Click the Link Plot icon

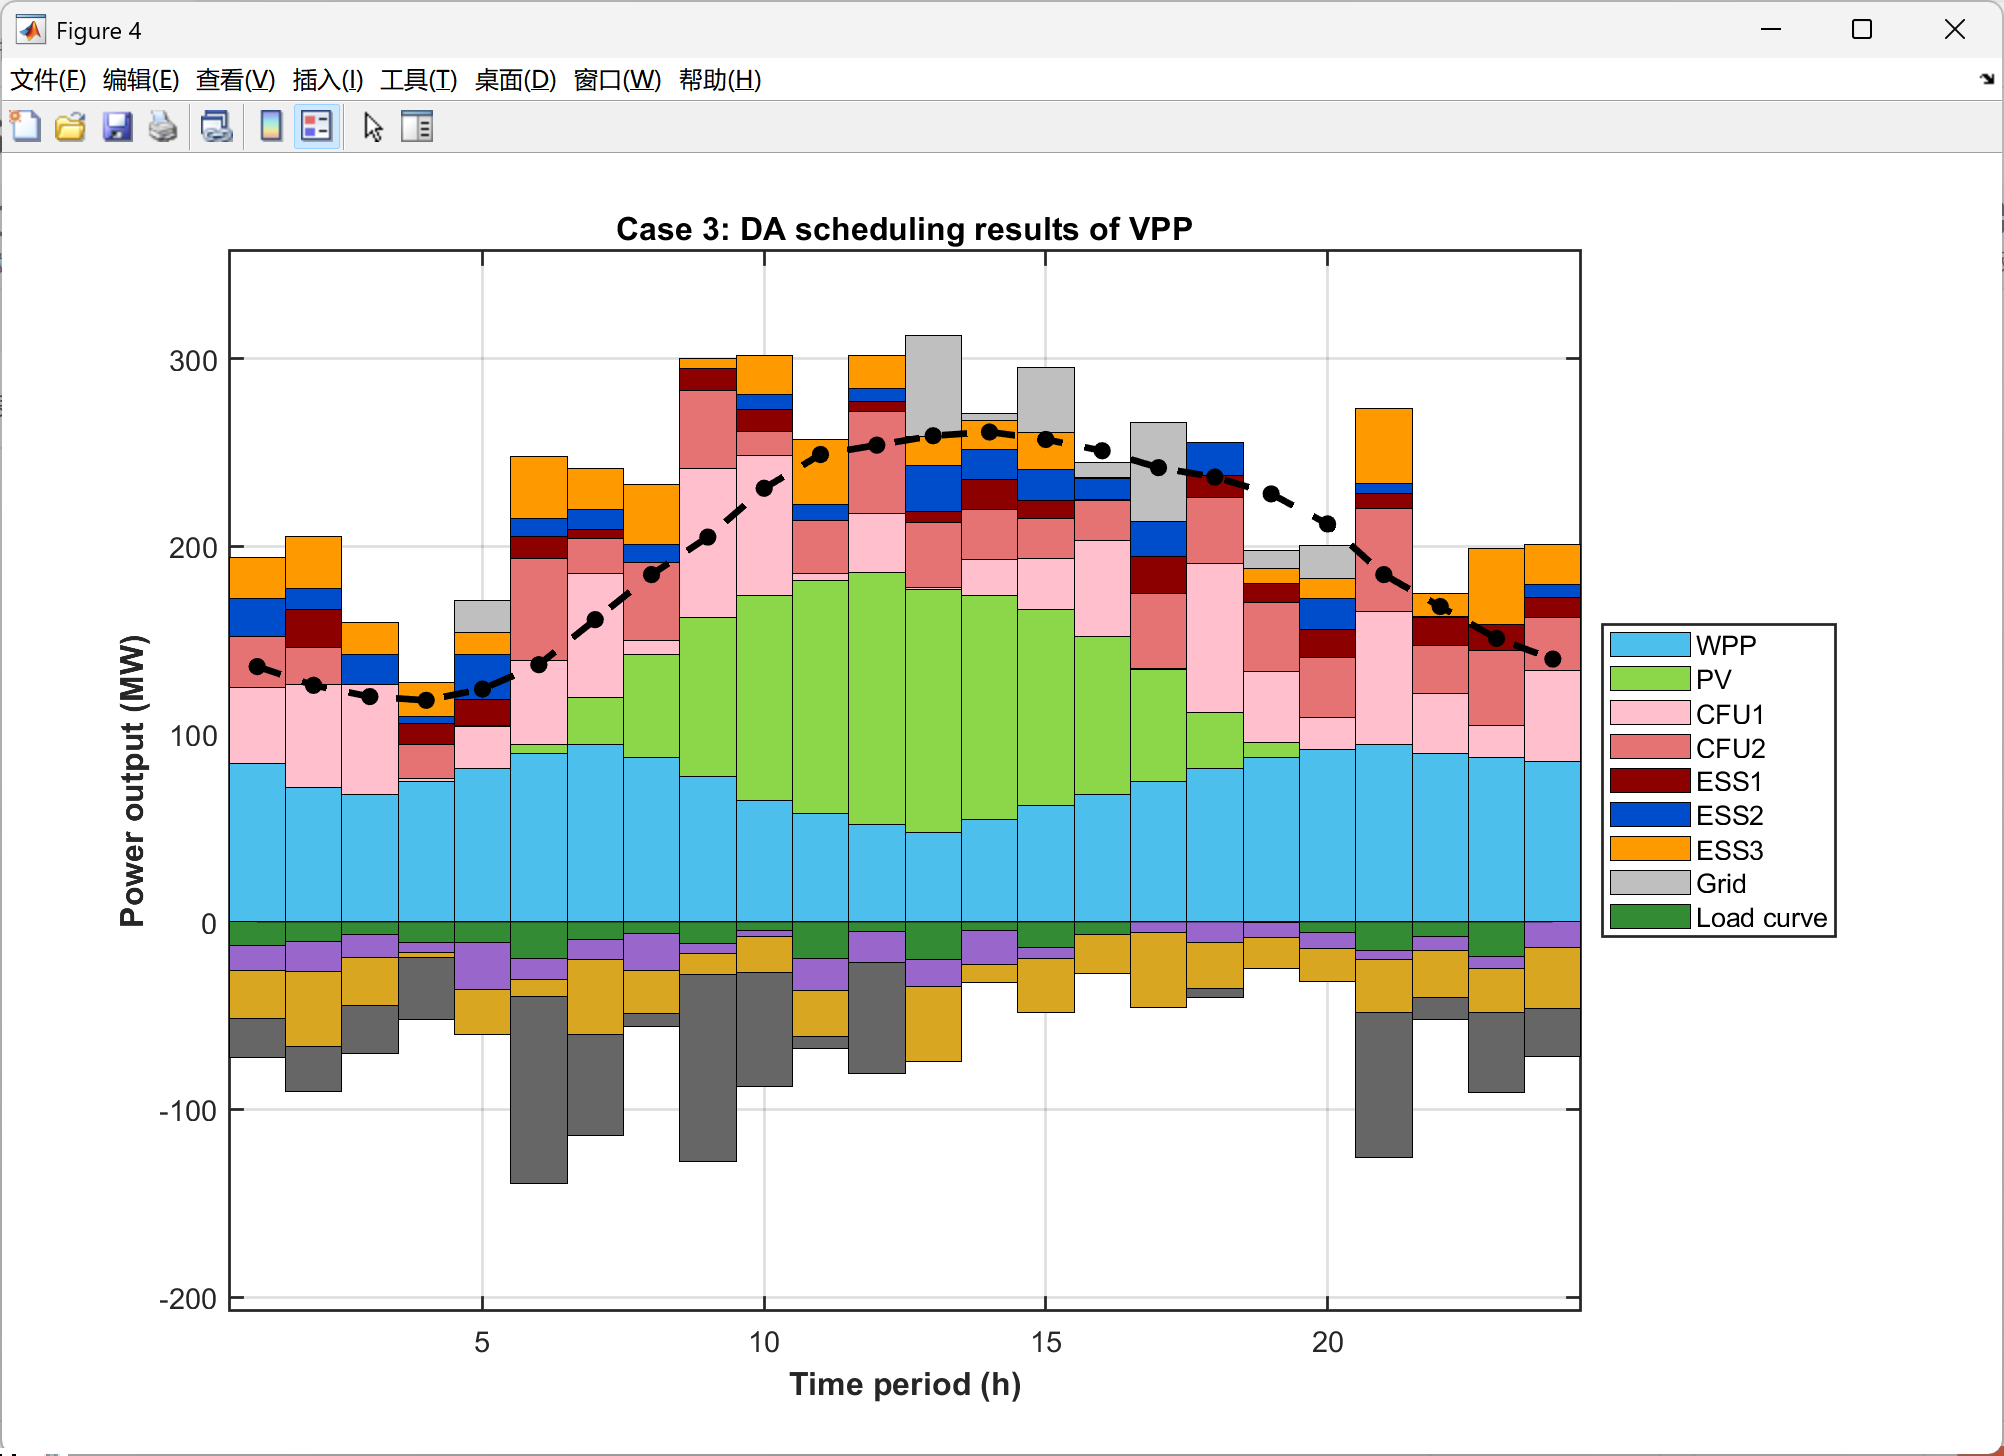(x=216, y=127)
